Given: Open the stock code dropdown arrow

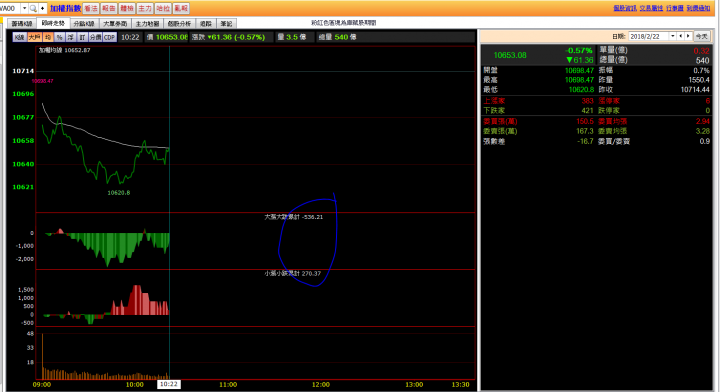Looking at the screenshot, I should [x=24, y=8].
